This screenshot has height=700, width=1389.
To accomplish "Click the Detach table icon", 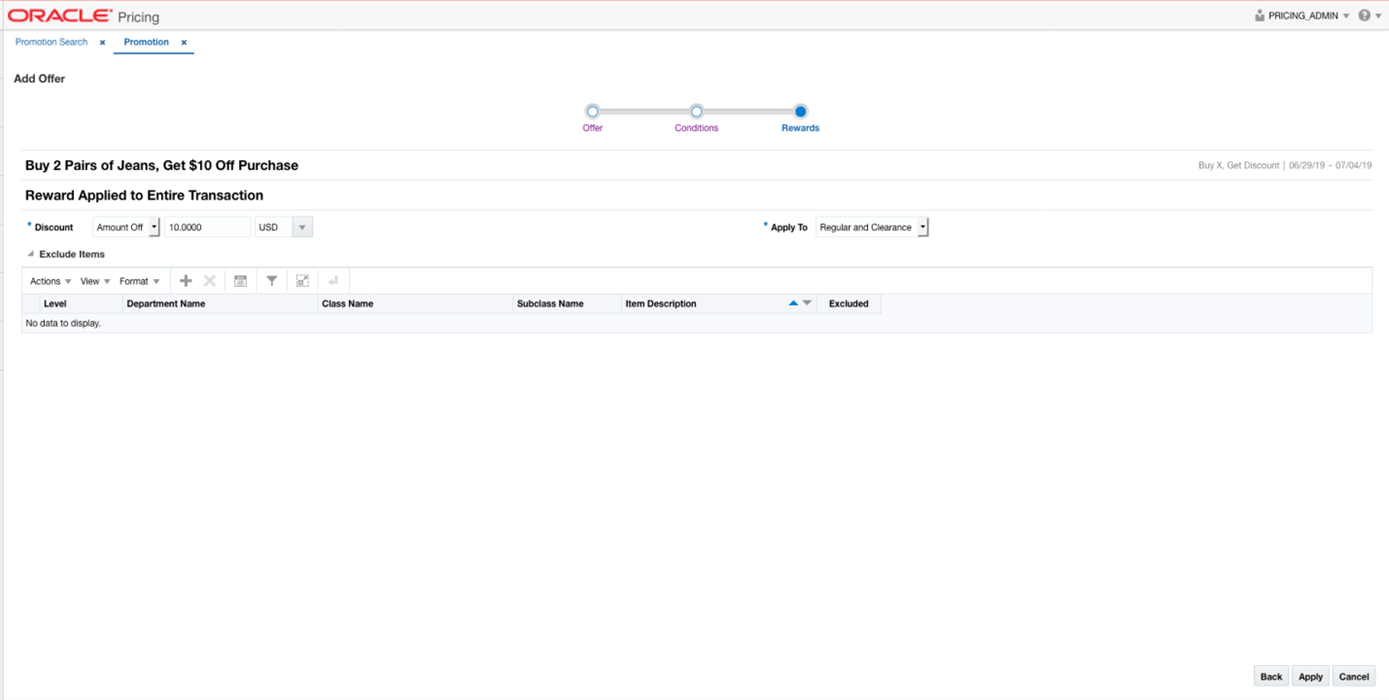I will point(302,281).
